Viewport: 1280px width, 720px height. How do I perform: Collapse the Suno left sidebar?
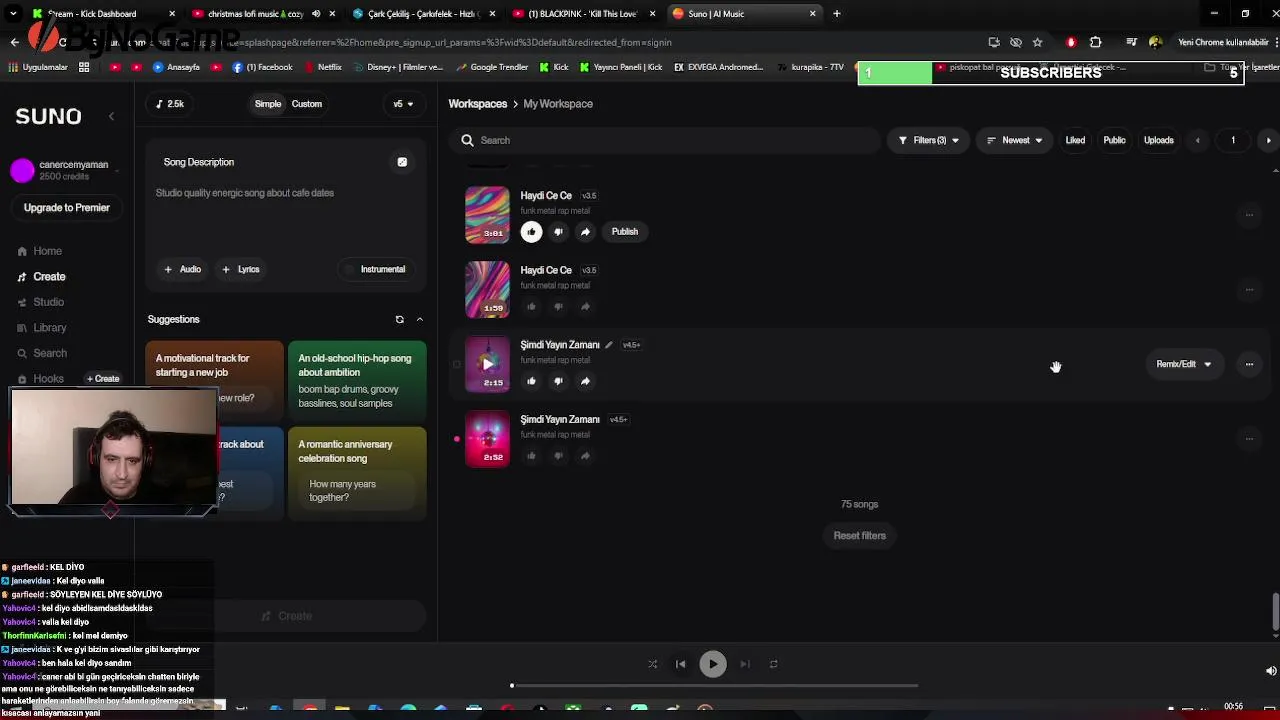(x=111, y=117)
